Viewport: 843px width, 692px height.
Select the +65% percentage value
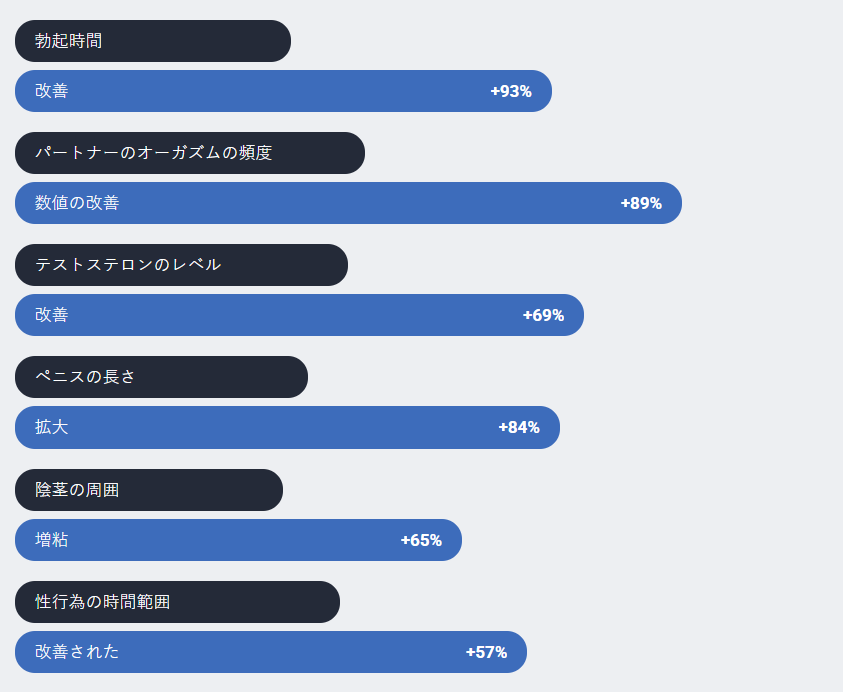point(421,540)
